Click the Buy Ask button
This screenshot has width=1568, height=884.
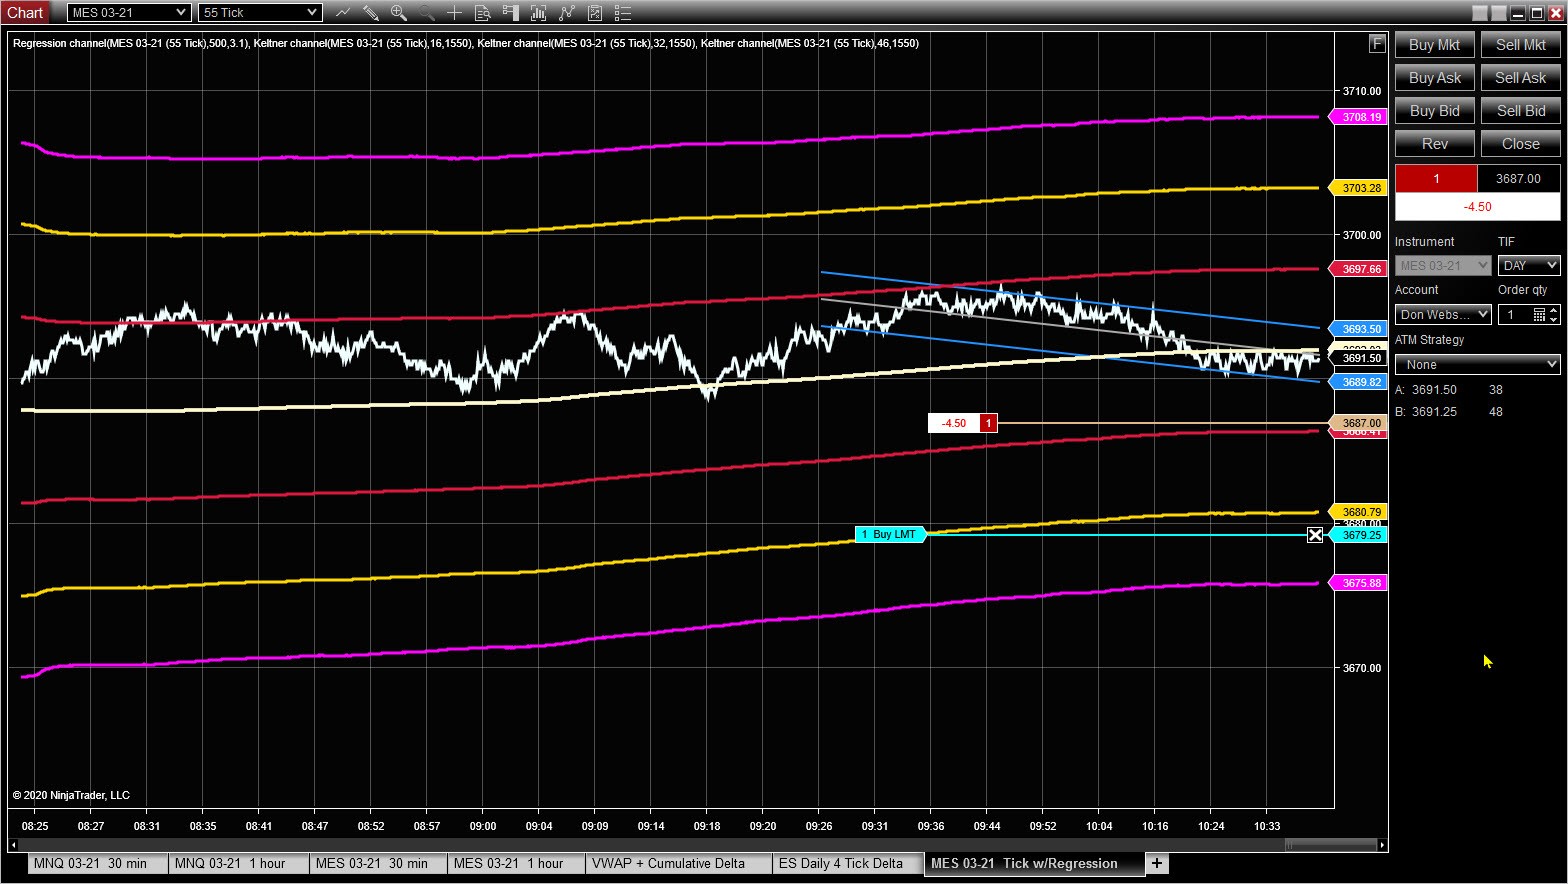click(1434, 78)
